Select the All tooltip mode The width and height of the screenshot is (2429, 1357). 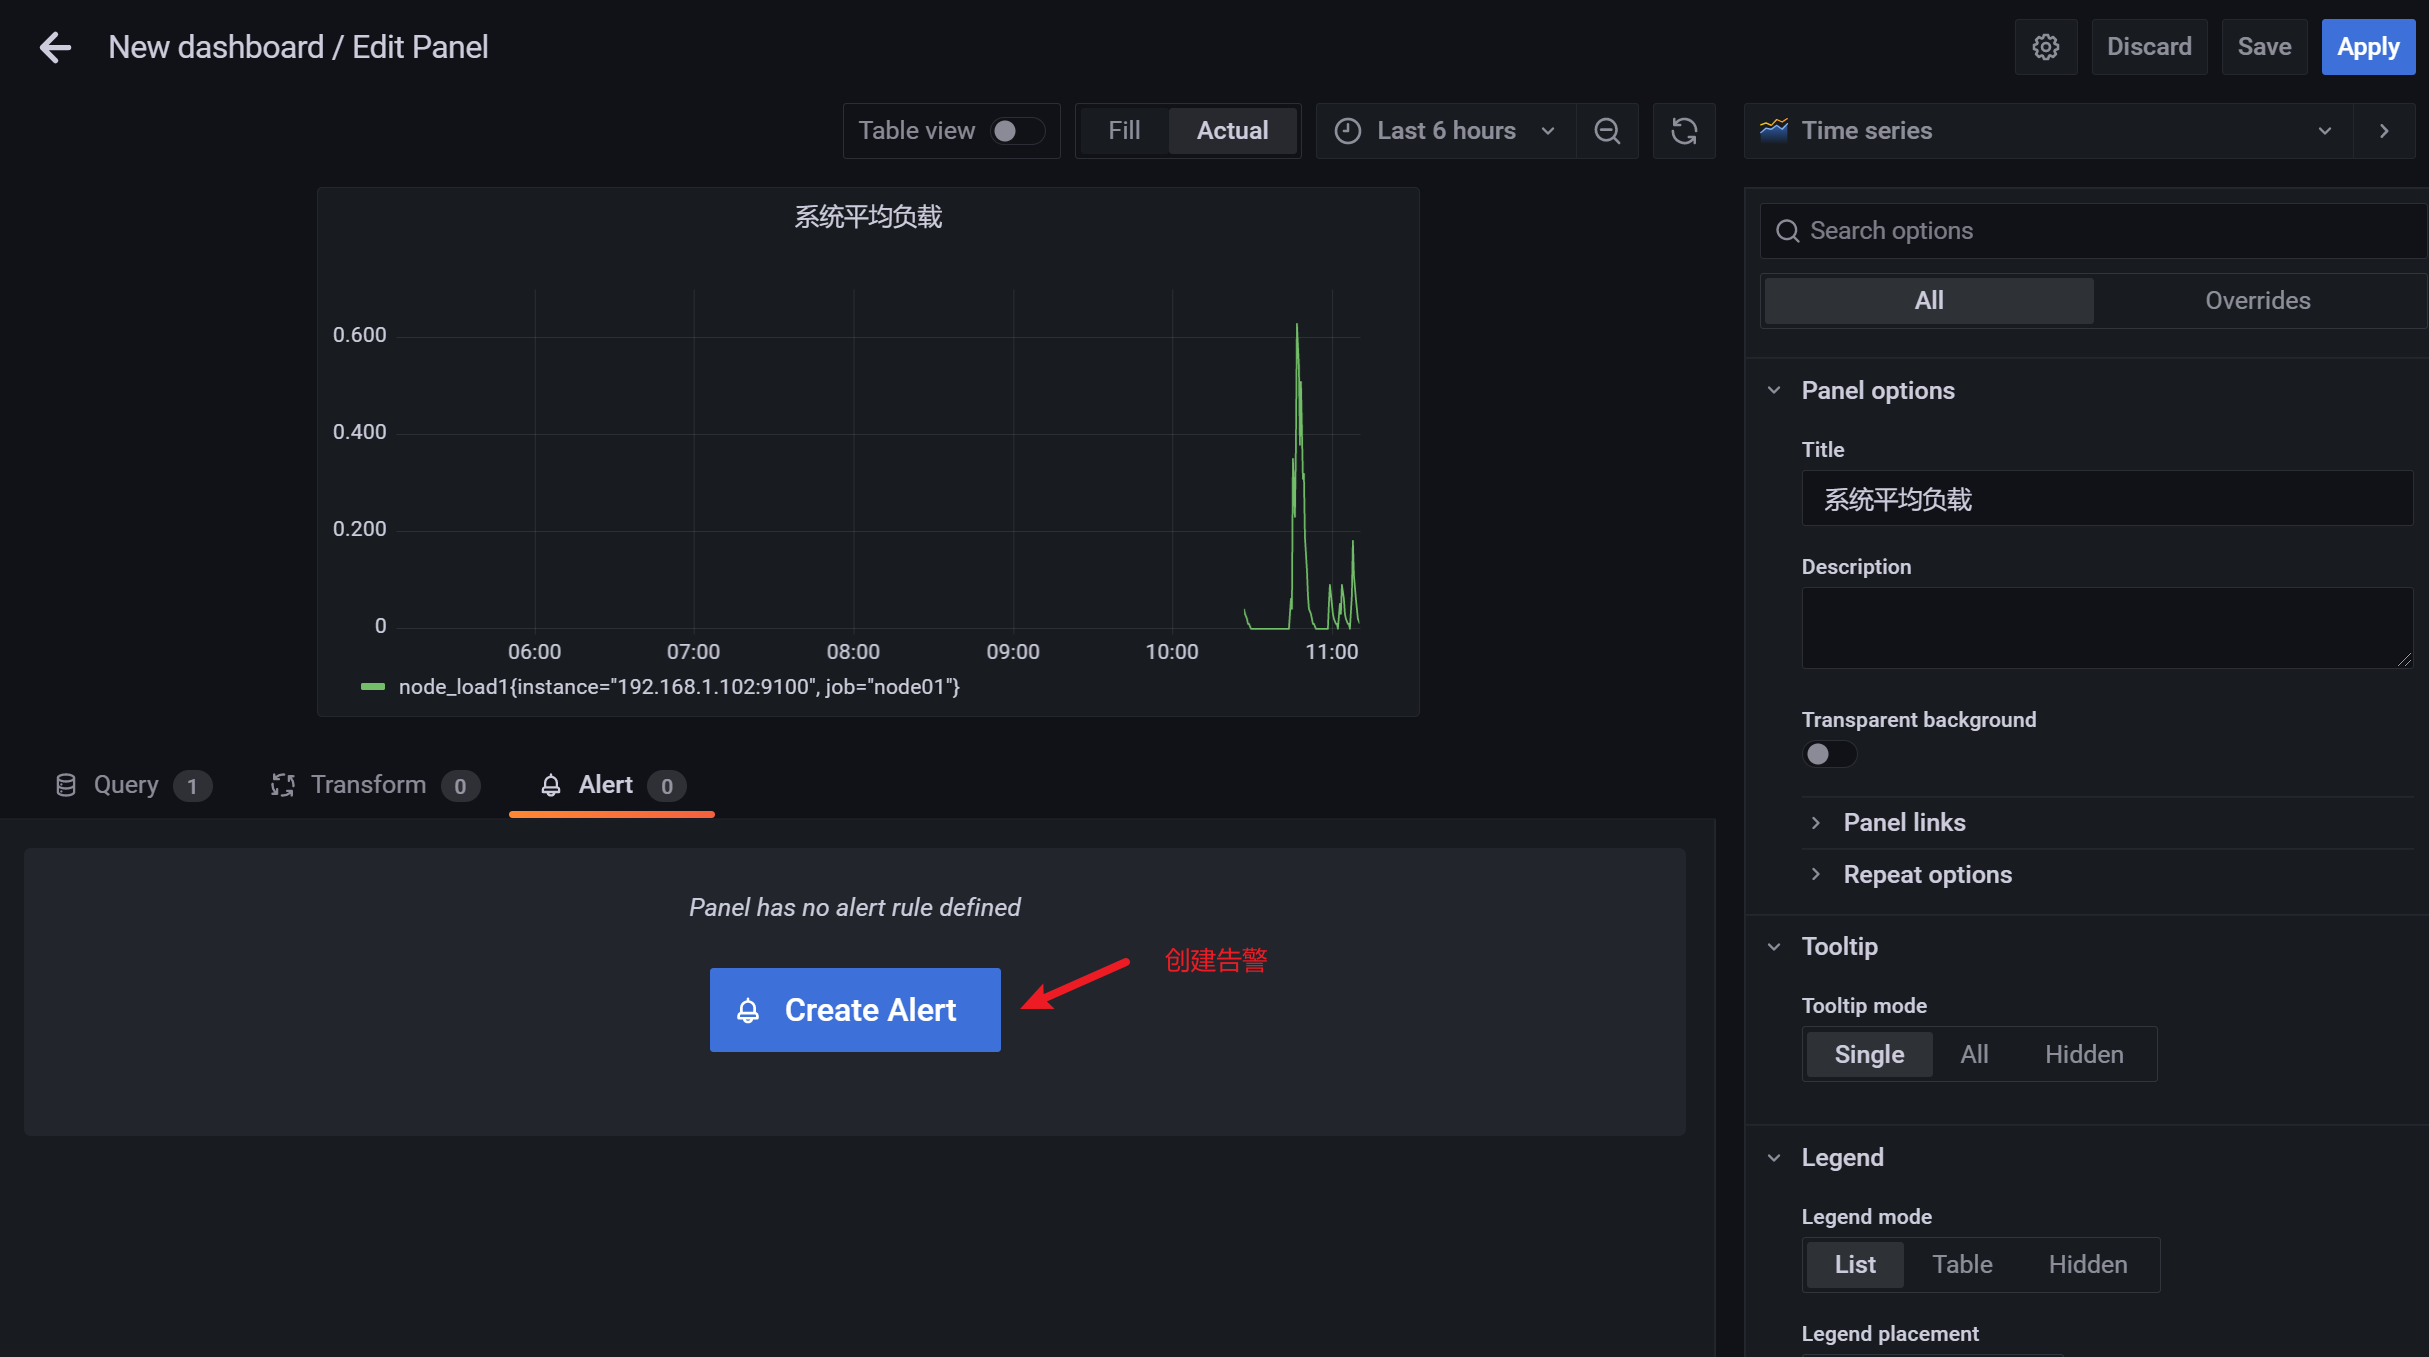[1974, 1054]
